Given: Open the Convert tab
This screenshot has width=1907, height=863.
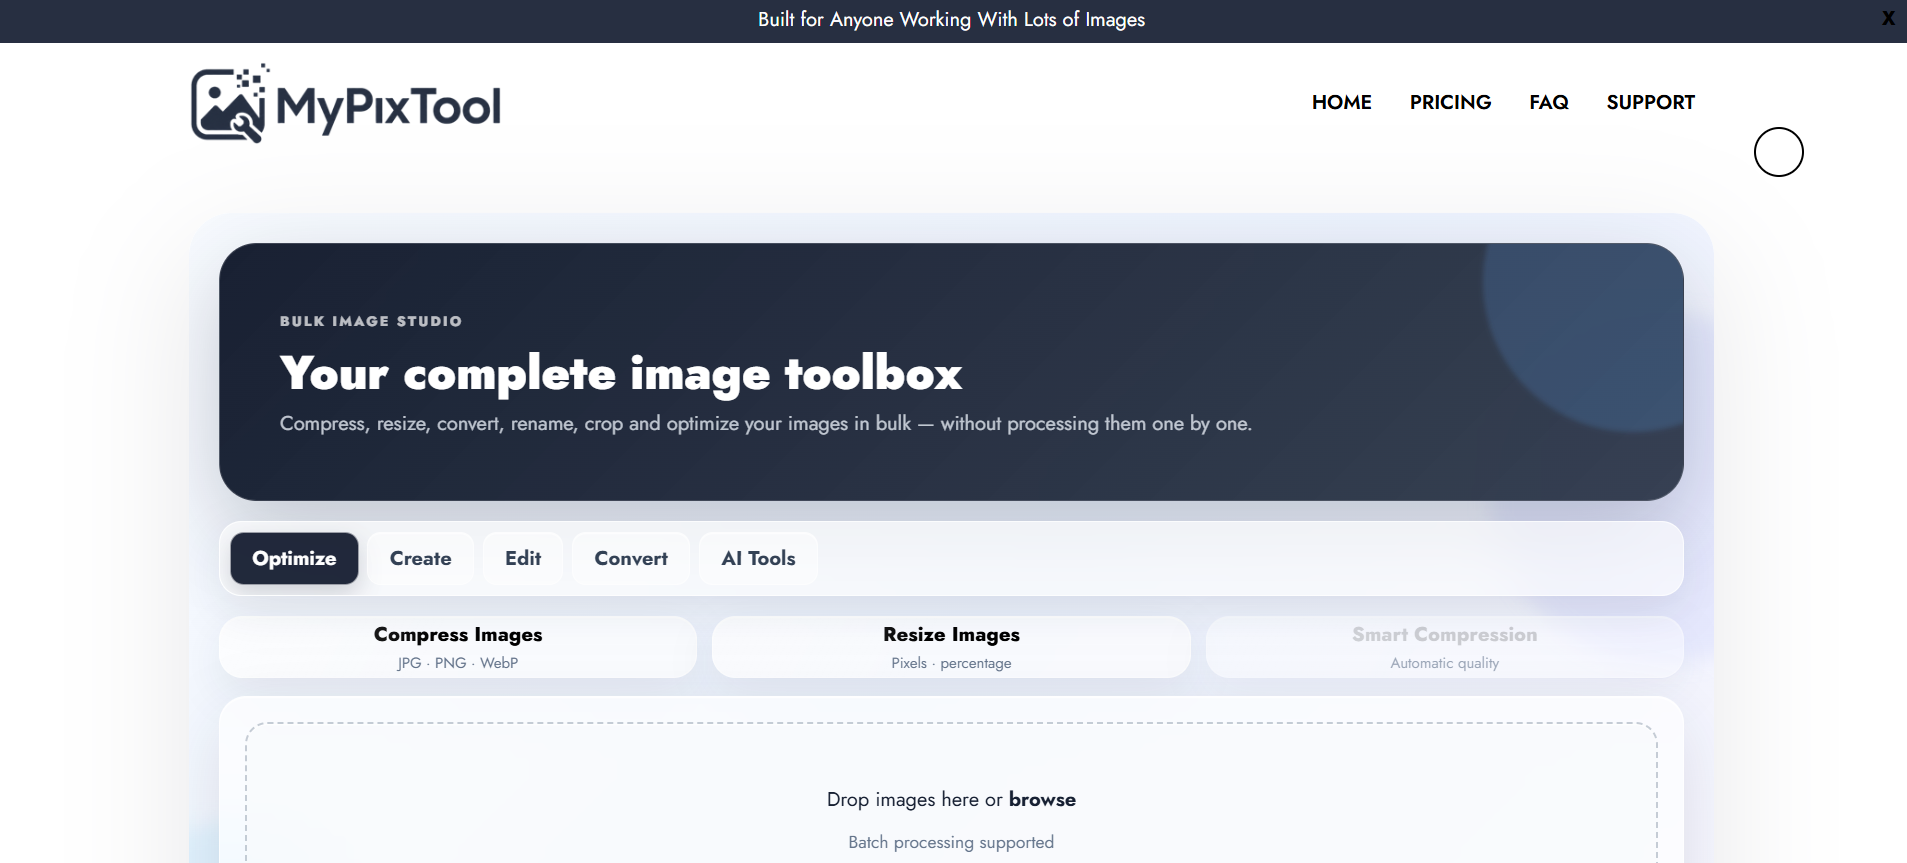Looking at the screenshot, I should [631, 558].
